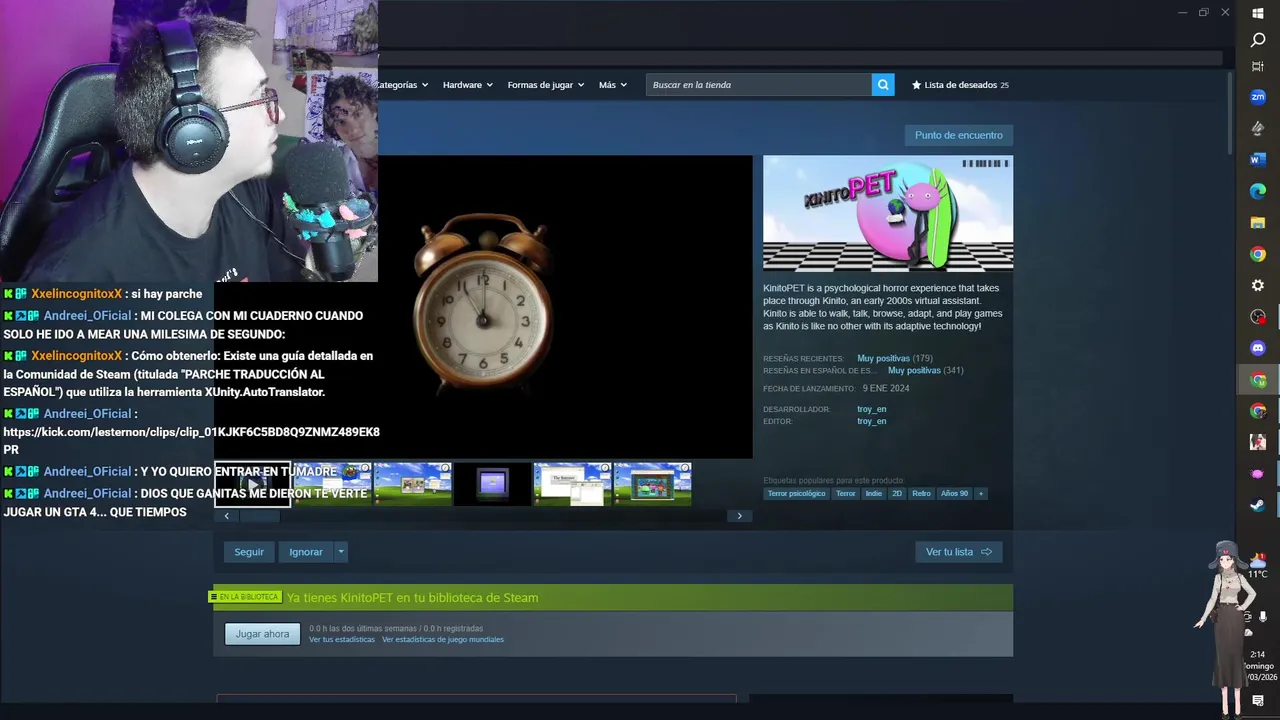Screen dimensions: 1280x720
Task: Select the Retro tag
Action: click(921, 493)
